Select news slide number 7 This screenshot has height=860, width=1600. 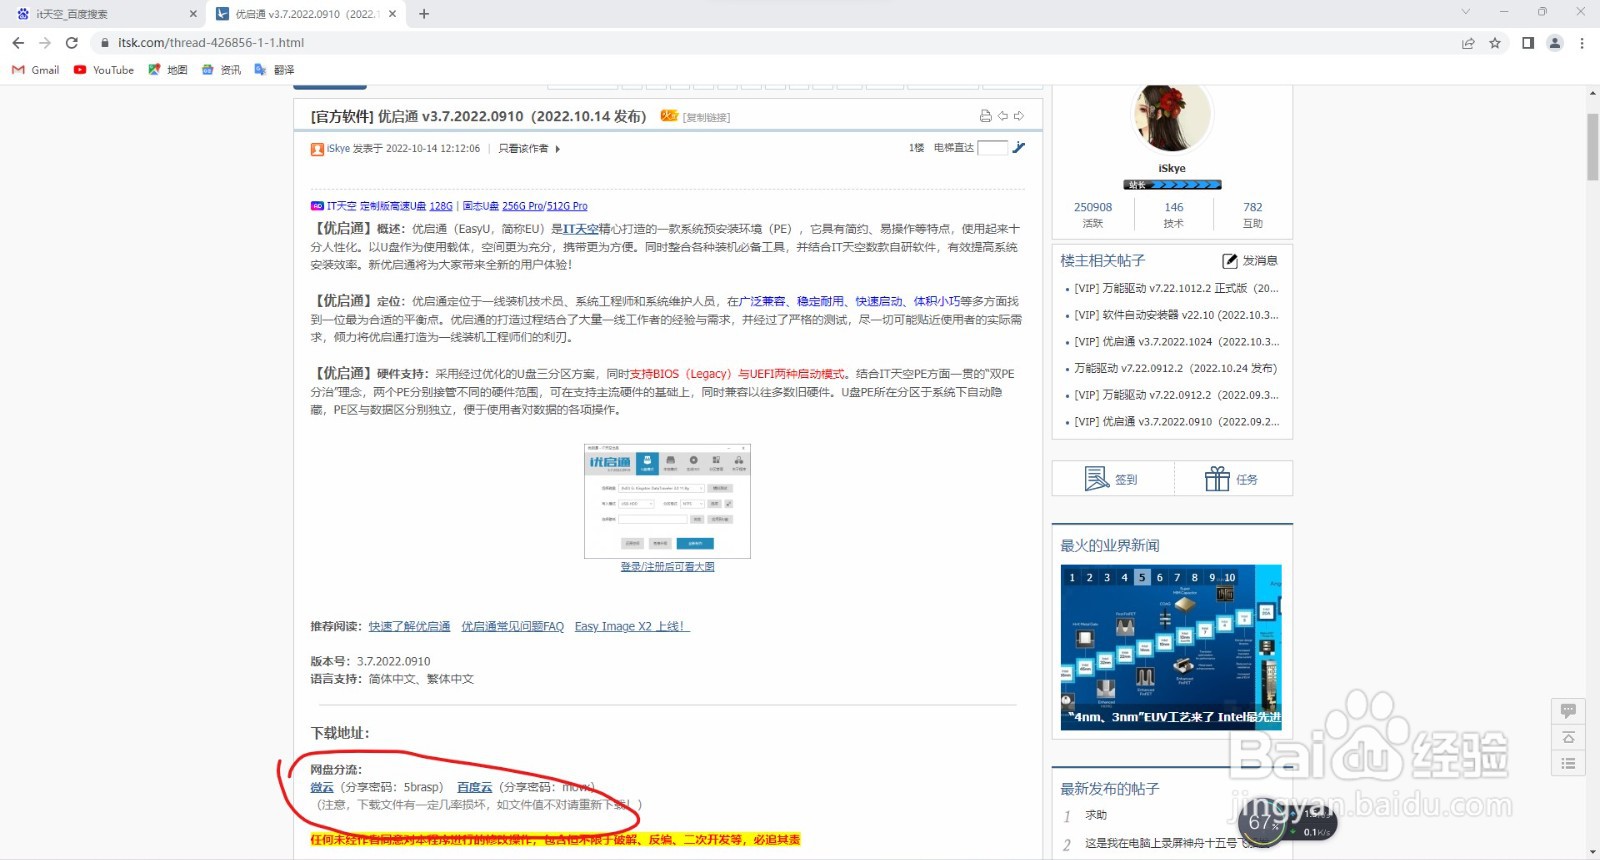click(x=1177, y=578)
